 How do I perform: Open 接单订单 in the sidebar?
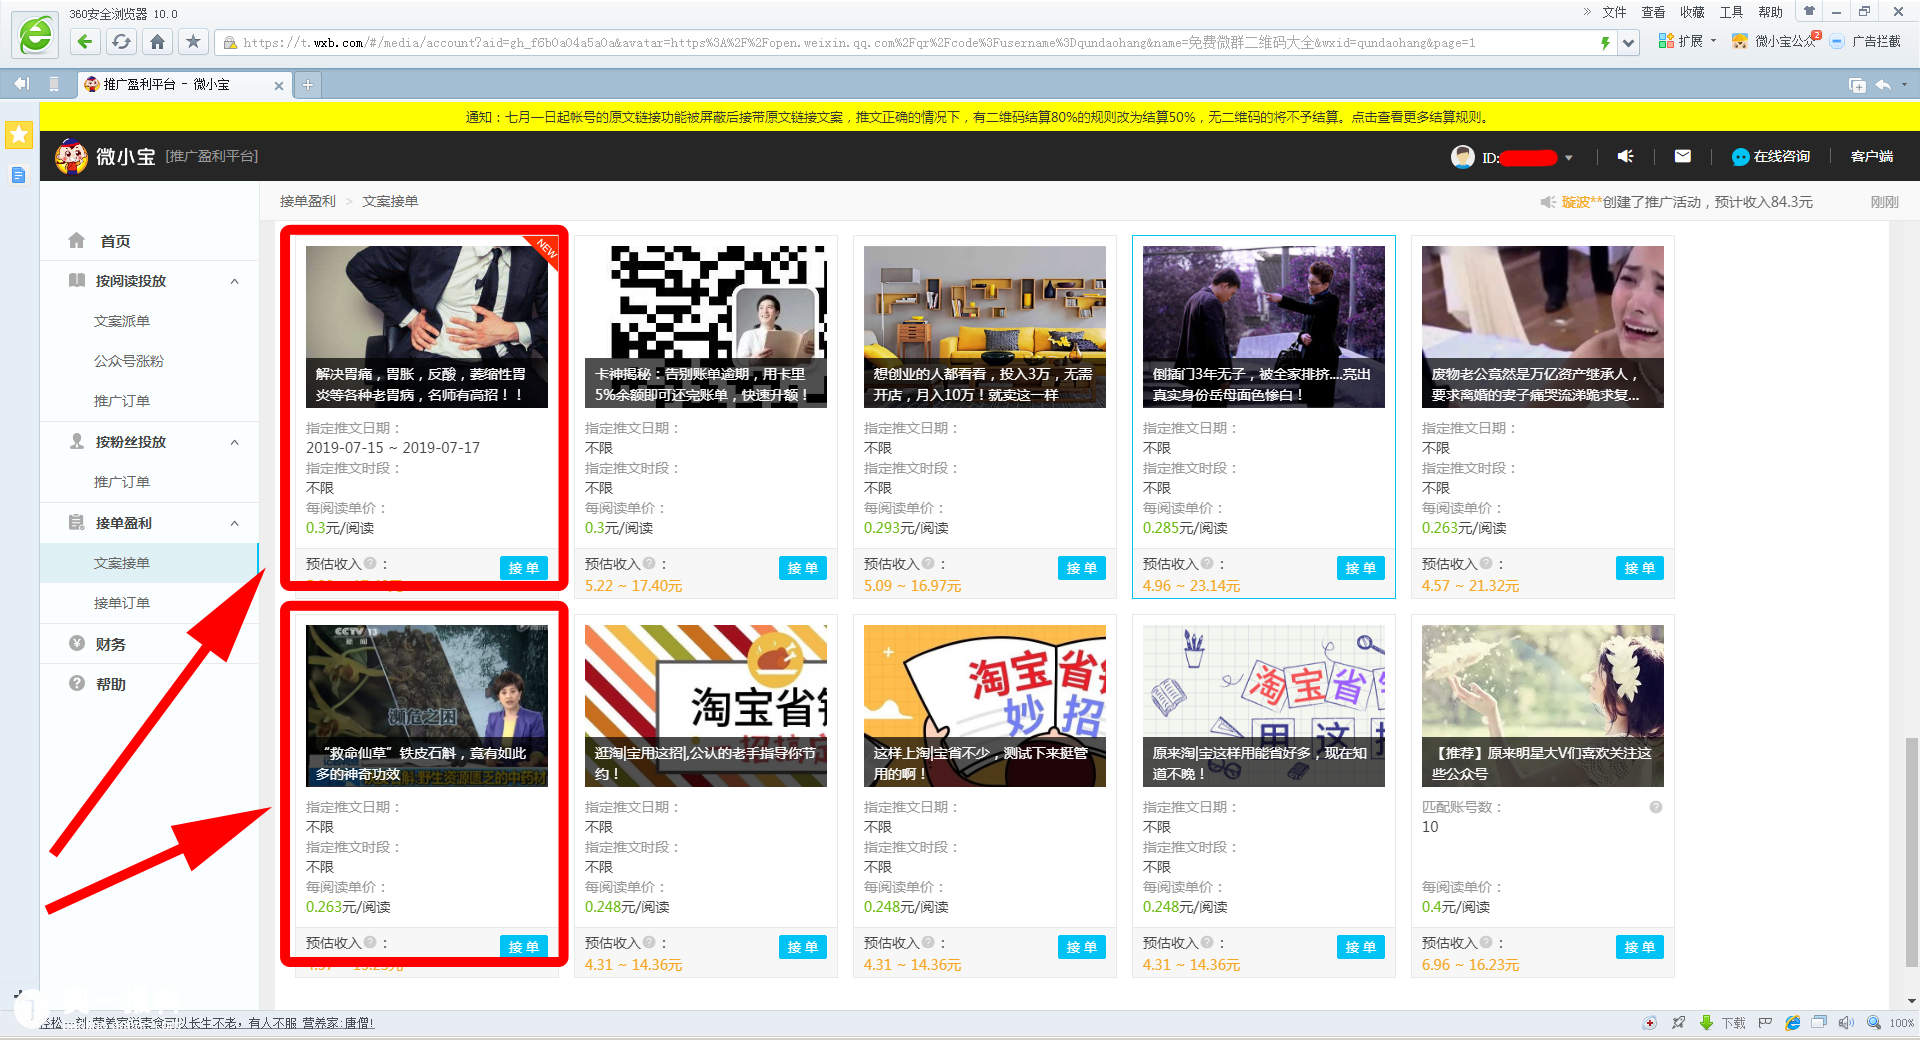click(x=122, y=603)
